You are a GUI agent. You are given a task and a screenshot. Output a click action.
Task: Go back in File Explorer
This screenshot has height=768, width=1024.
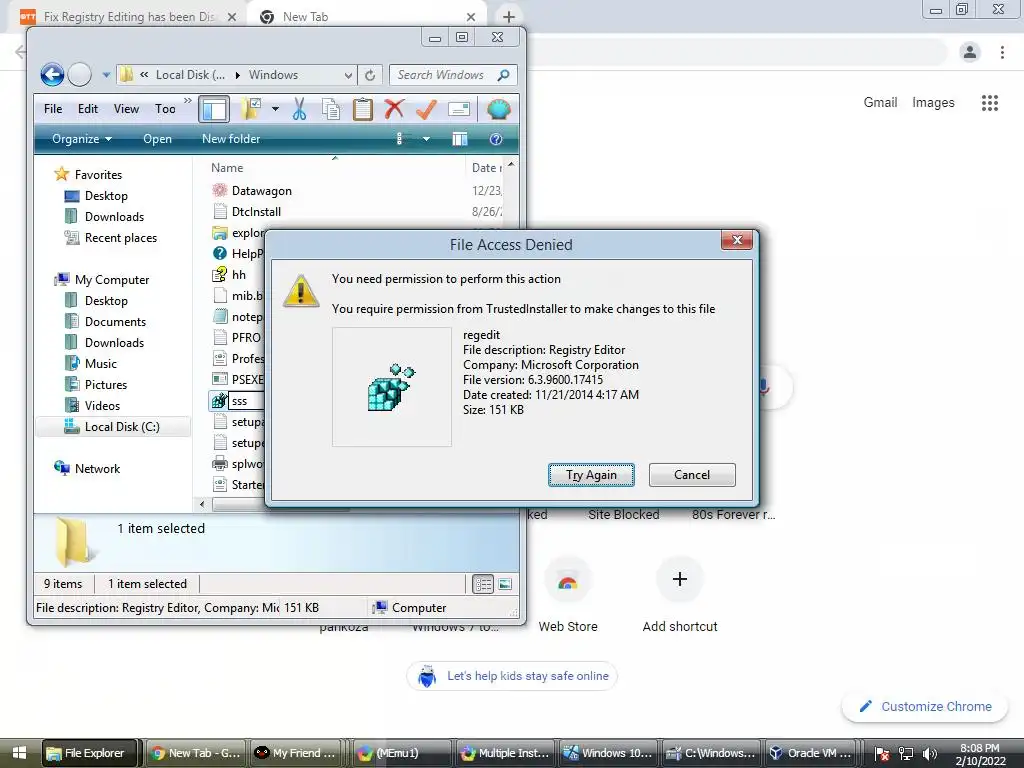pos(52,74)
